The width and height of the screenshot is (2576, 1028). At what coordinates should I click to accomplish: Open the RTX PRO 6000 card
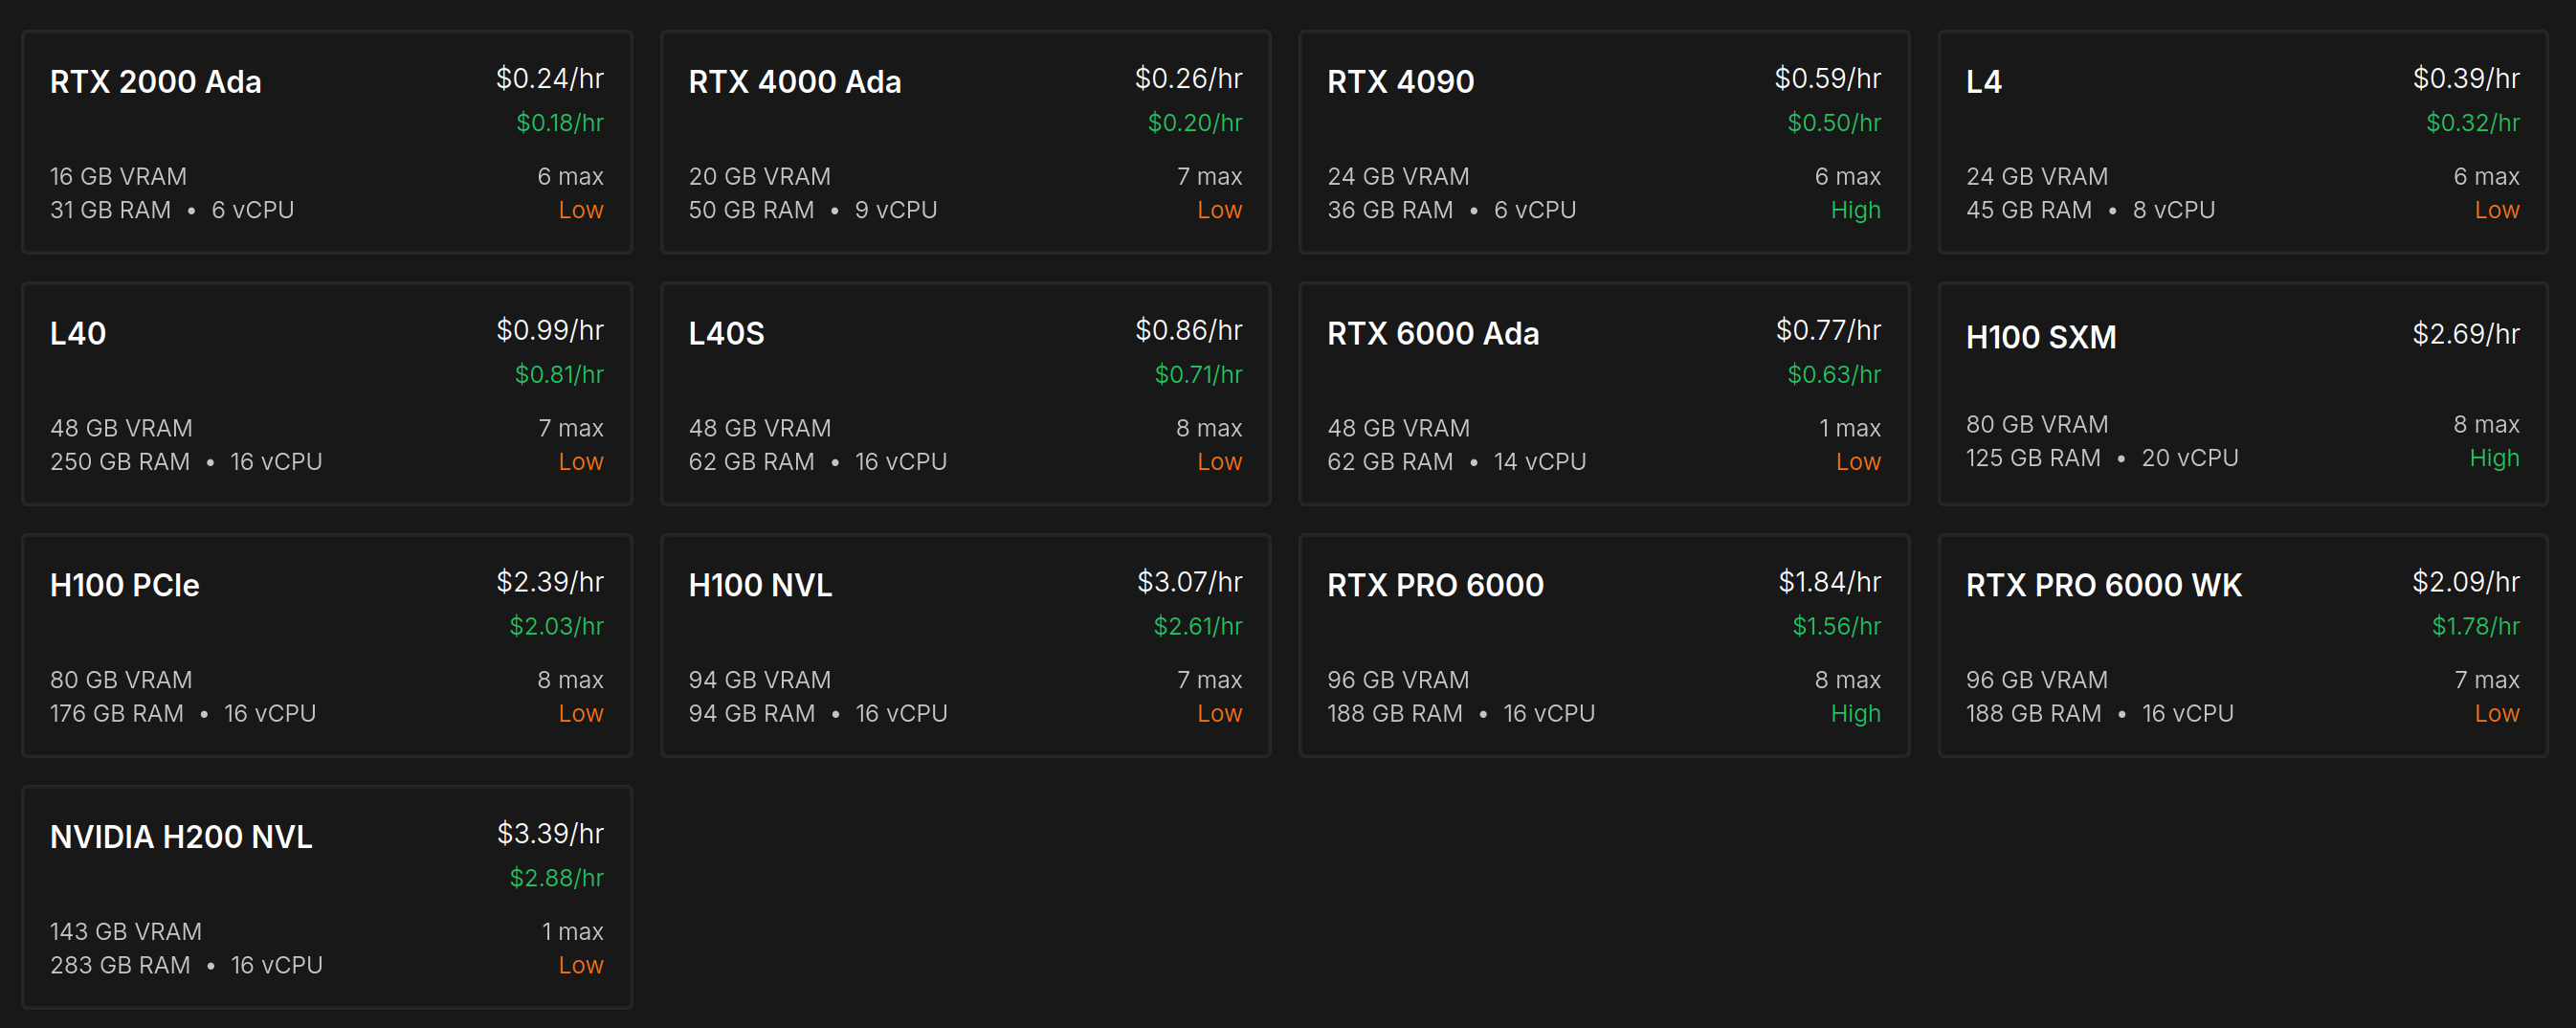tap(1602, 645)
